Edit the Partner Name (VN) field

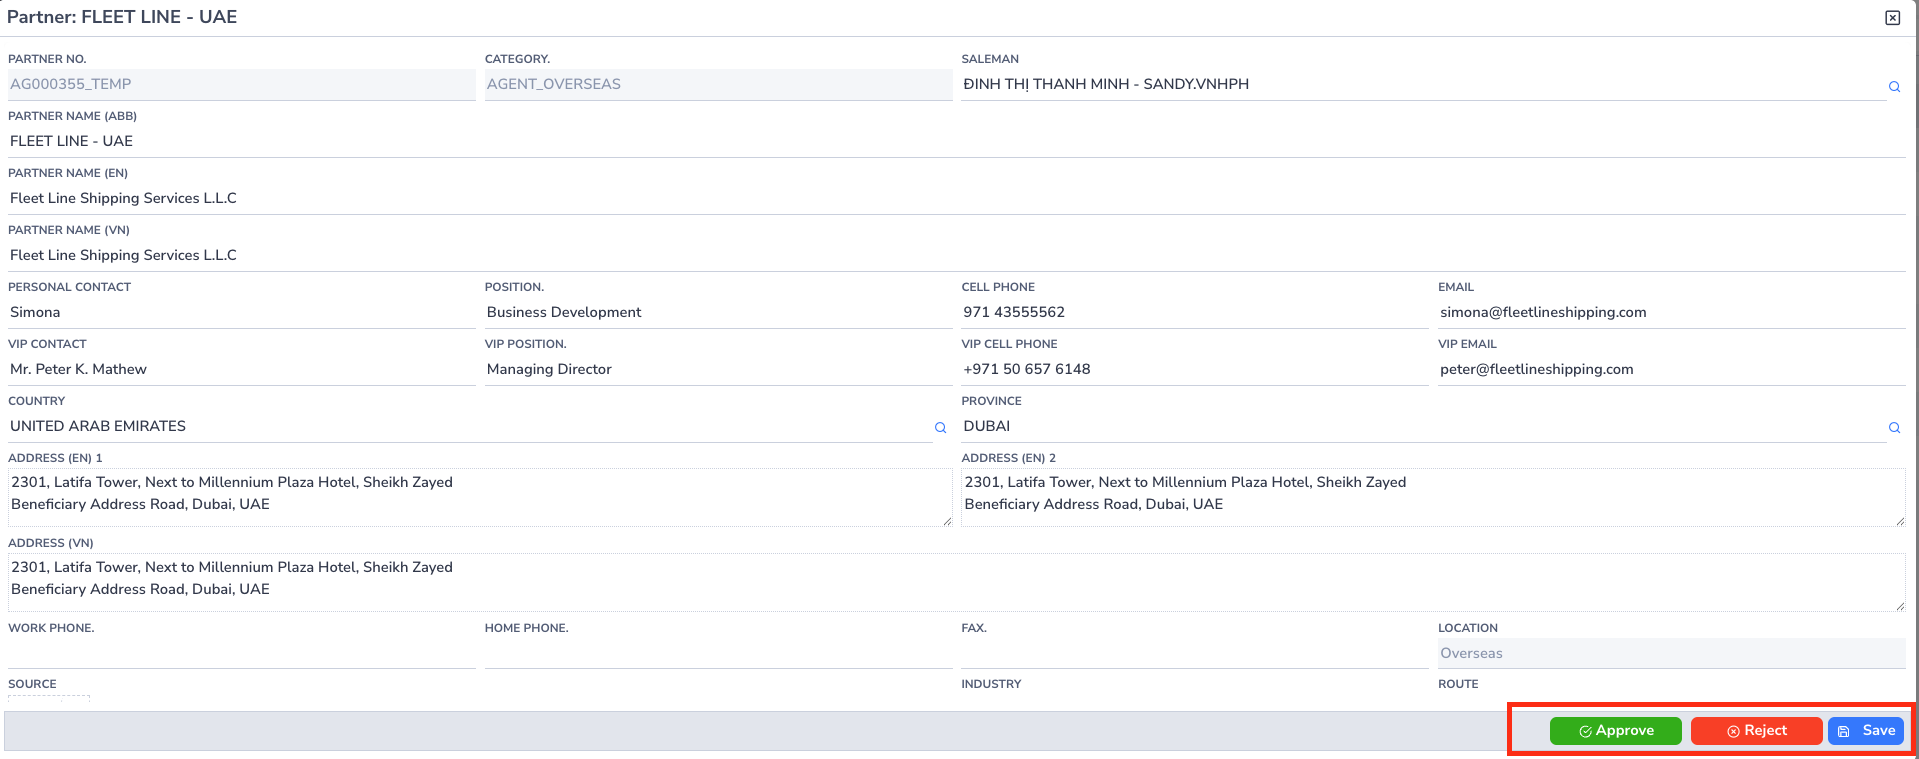click(x=955, y=255)
